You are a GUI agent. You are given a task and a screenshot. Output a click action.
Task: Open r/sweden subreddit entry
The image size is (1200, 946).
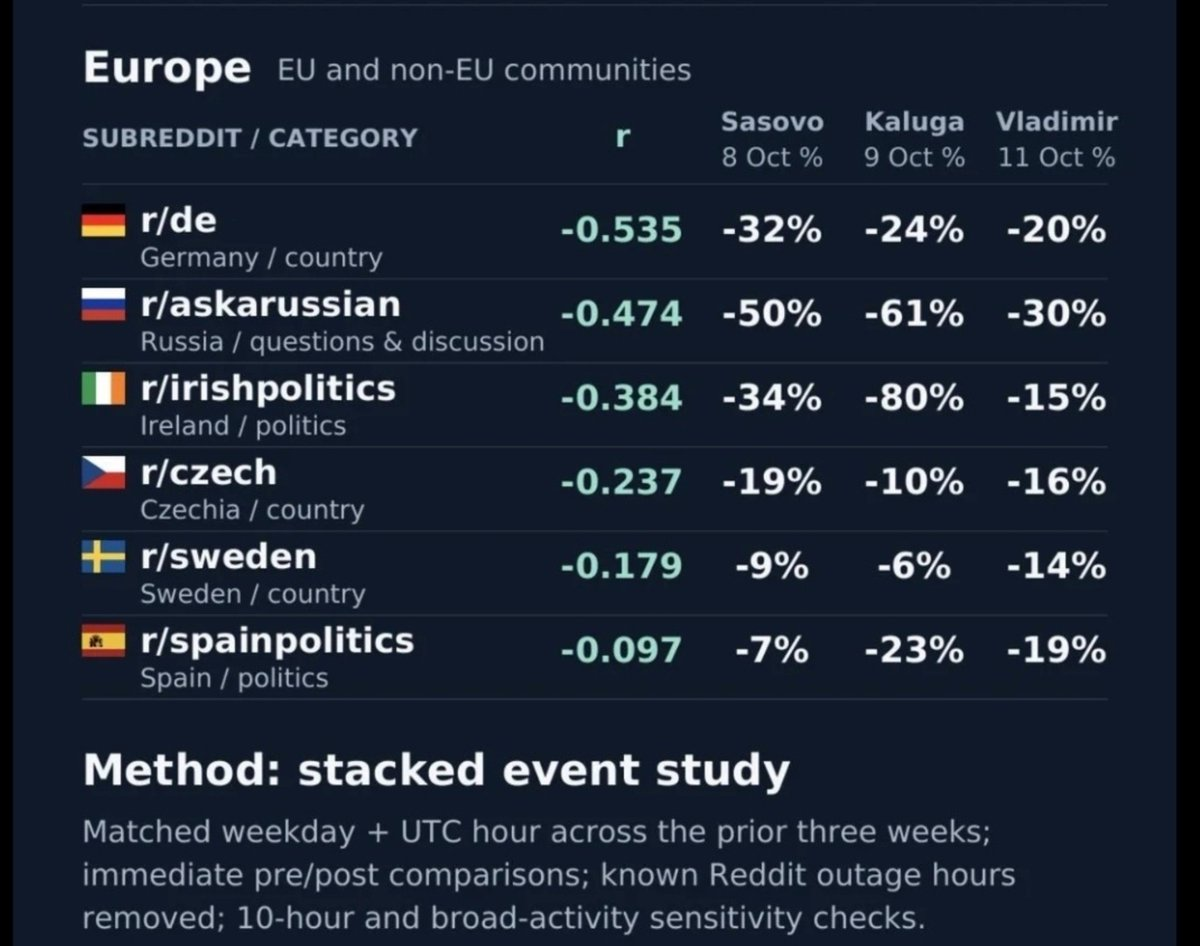(x=228, y=556)
